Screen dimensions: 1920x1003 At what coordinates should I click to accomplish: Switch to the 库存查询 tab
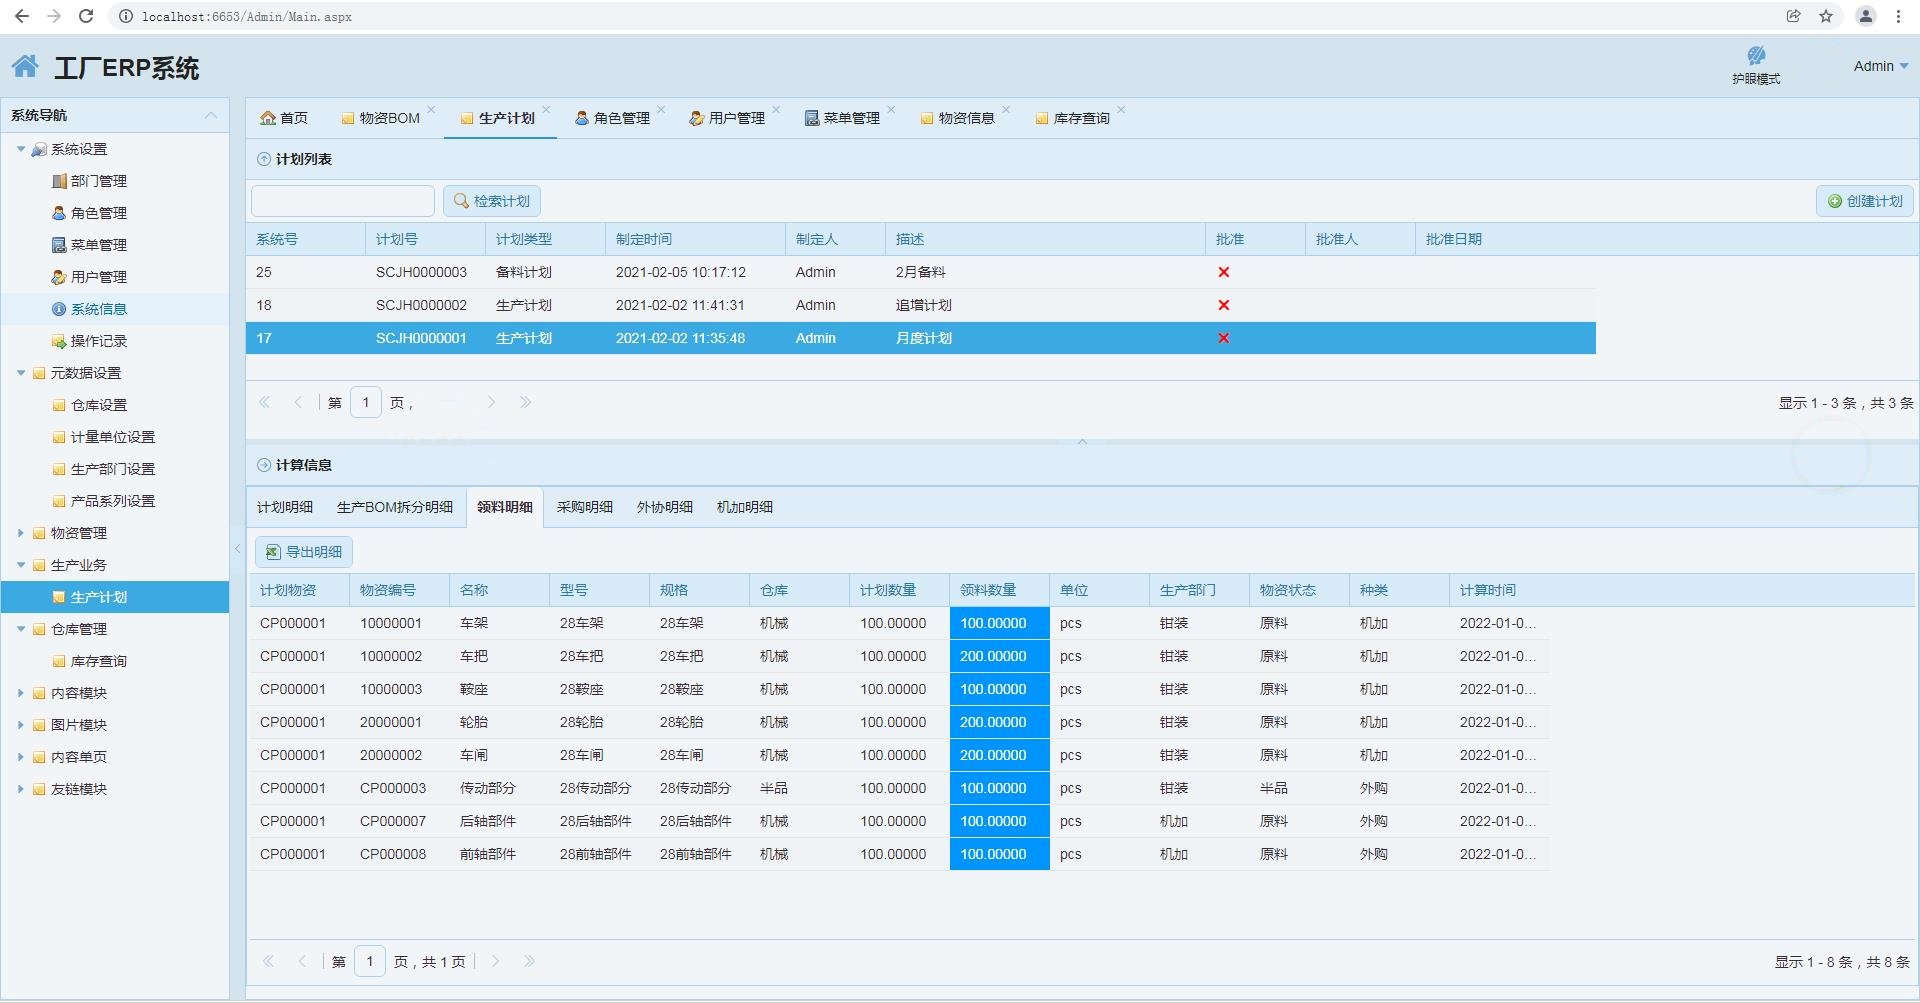pyautogui.click(x=1072, y=118)
